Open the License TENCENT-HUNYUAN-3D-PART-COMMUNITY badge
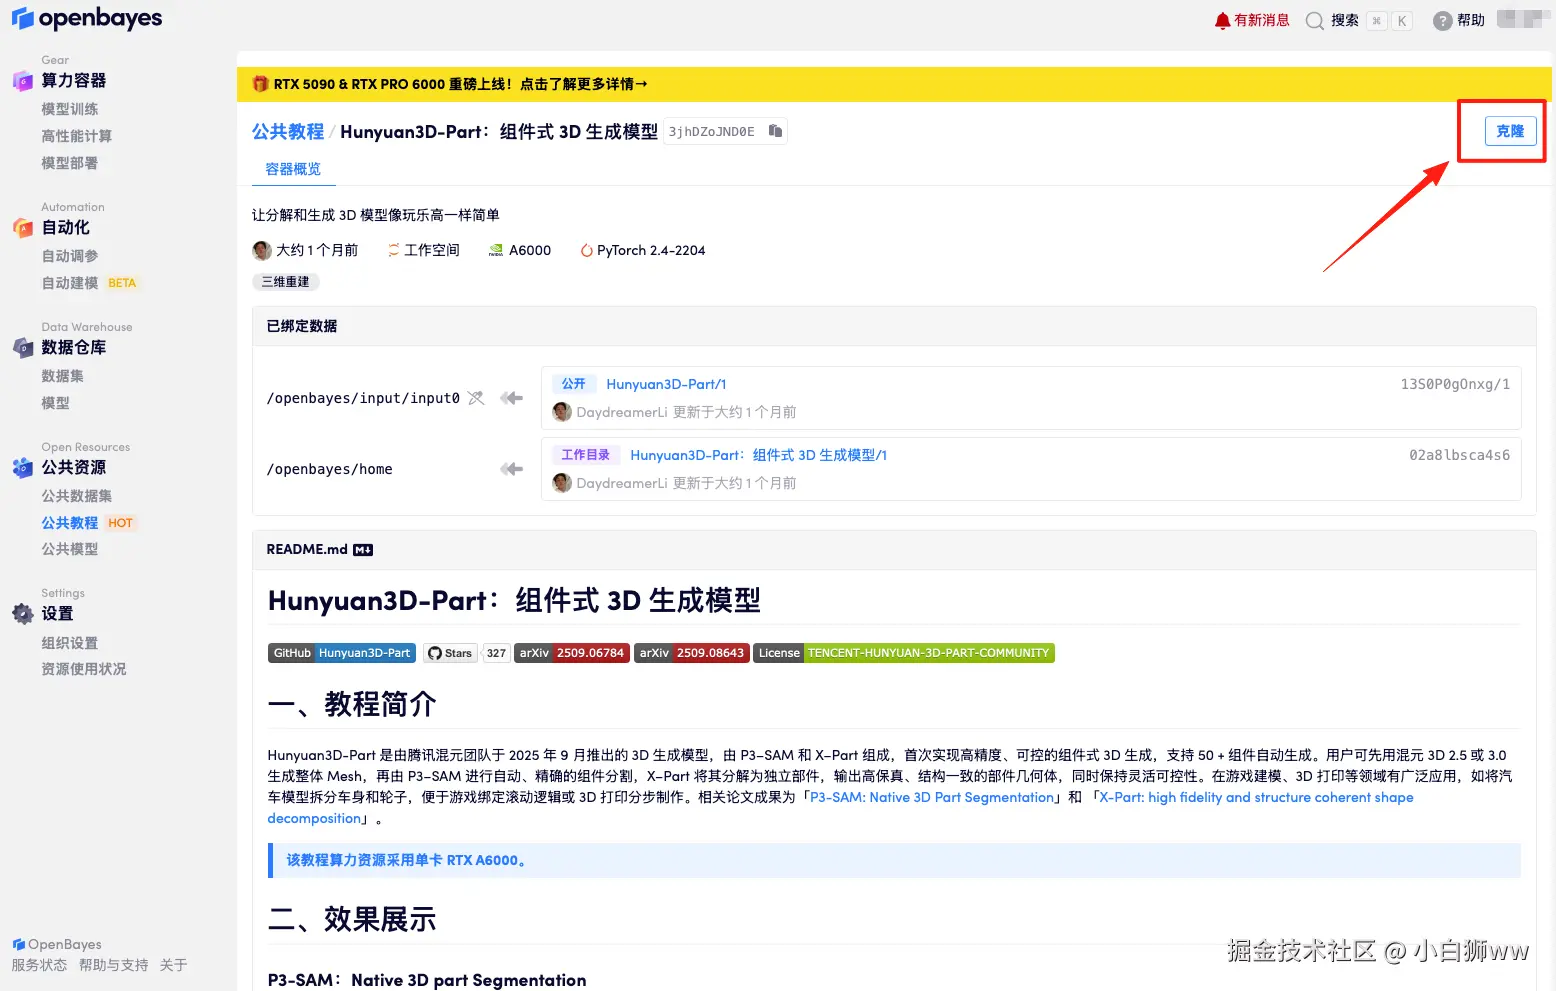This screenshot has height=991, width=1556. 904,653
